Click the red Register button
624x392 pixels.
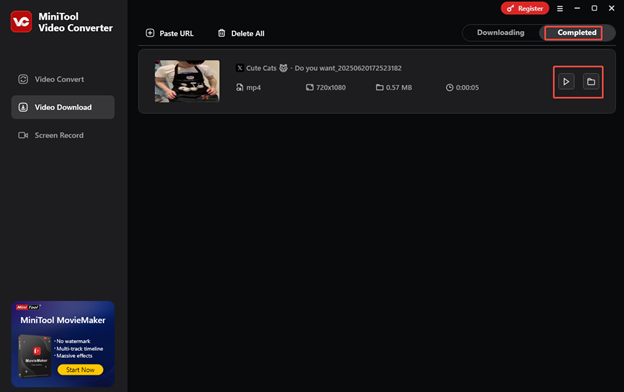click(525, 8)
